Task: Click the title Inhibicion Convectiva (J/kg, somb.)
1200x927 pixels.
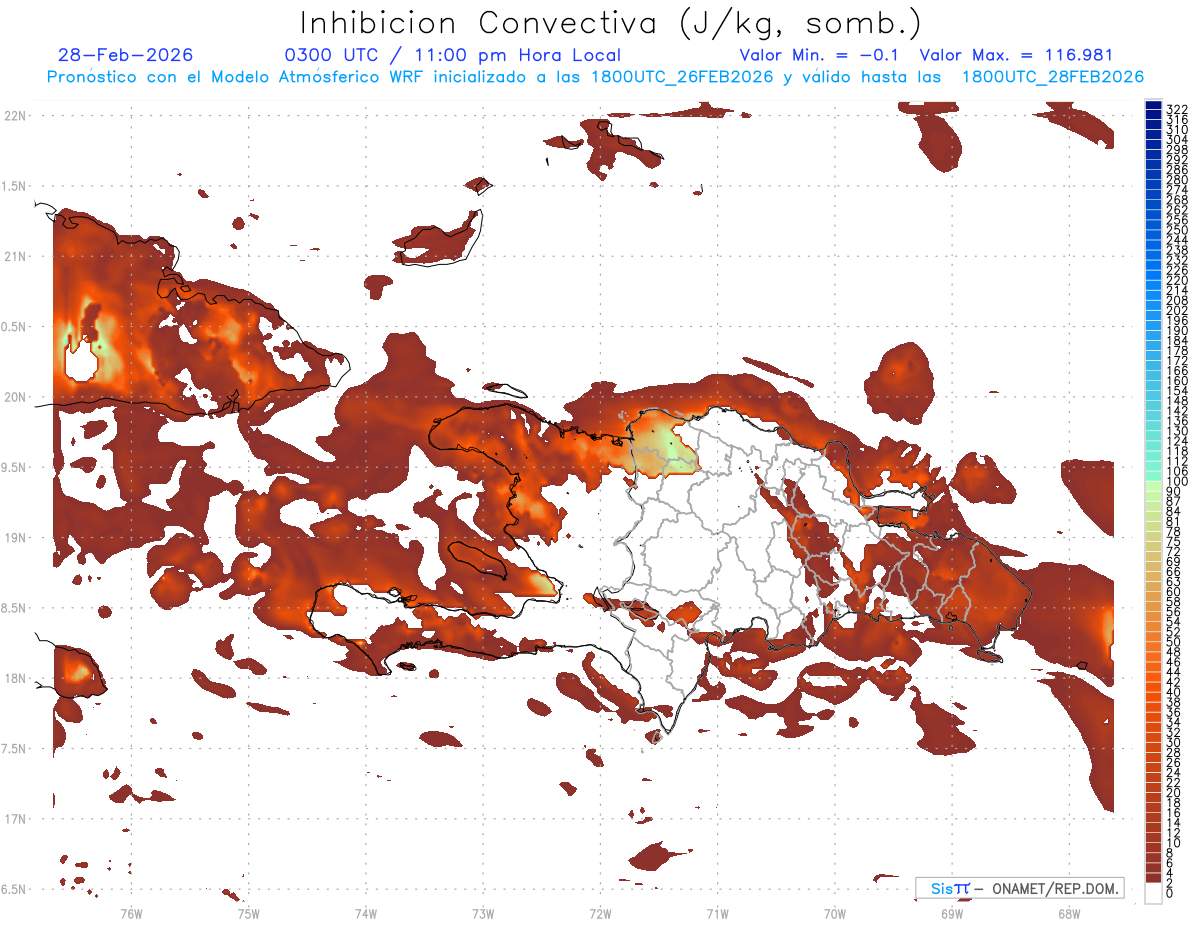Action: tap(610, 23)
